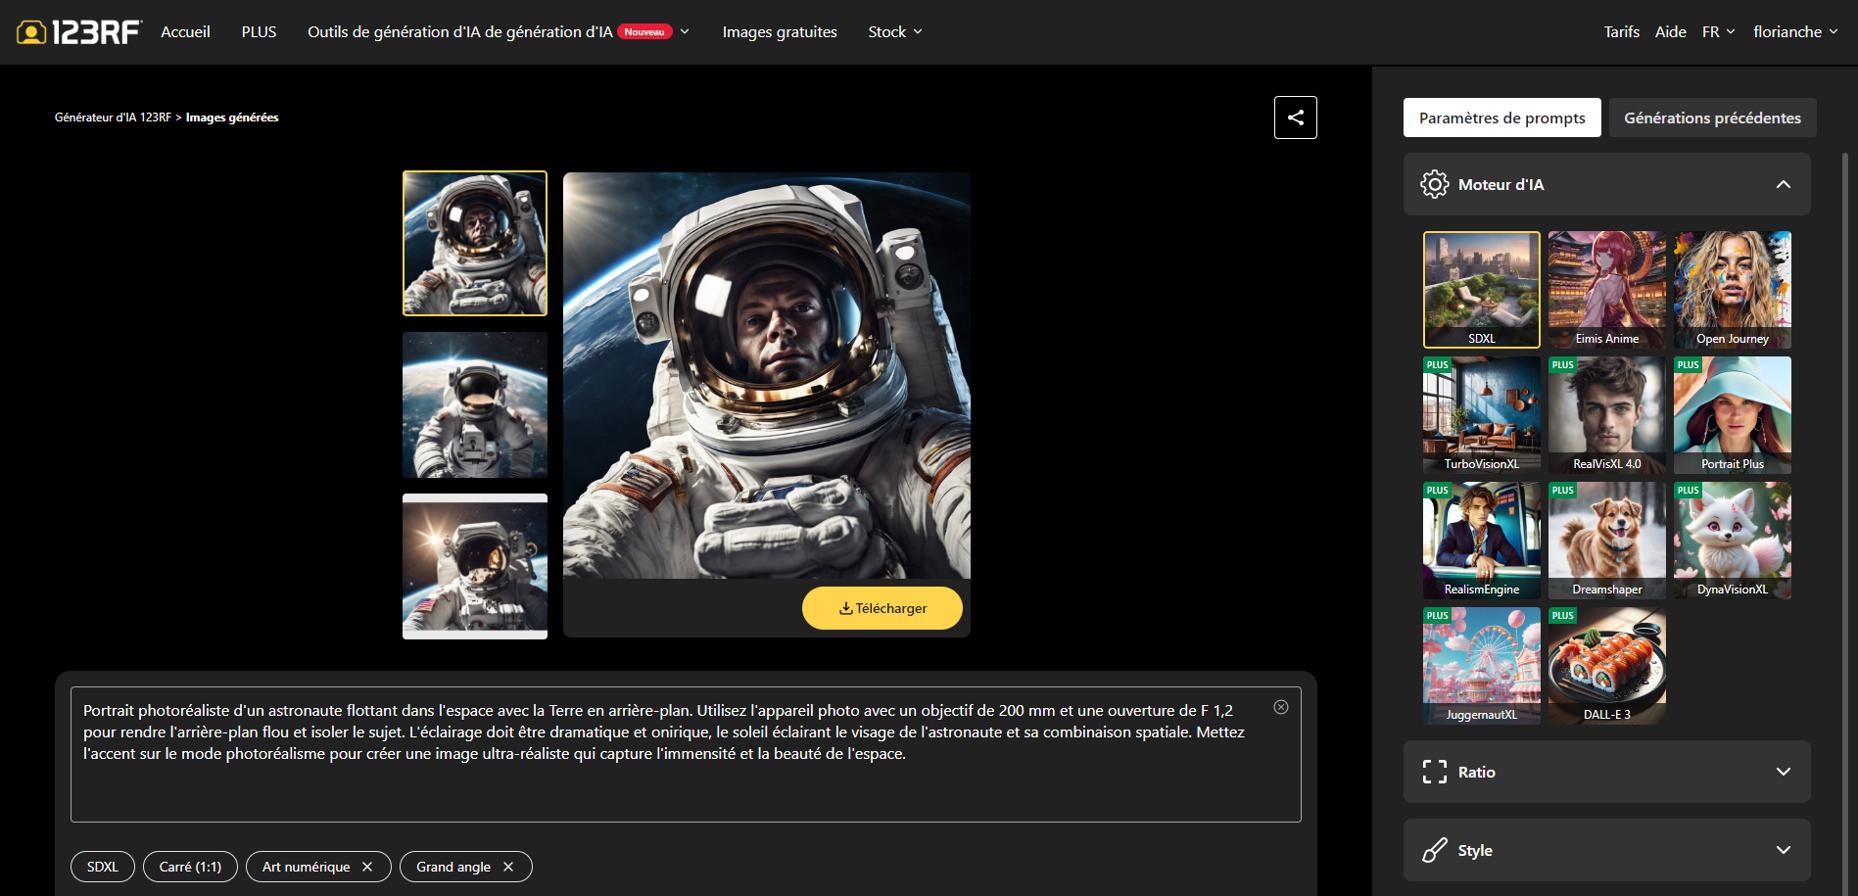Click the Générateur d'IA 123RF breadcrumb link

click(x=113, y=117)
